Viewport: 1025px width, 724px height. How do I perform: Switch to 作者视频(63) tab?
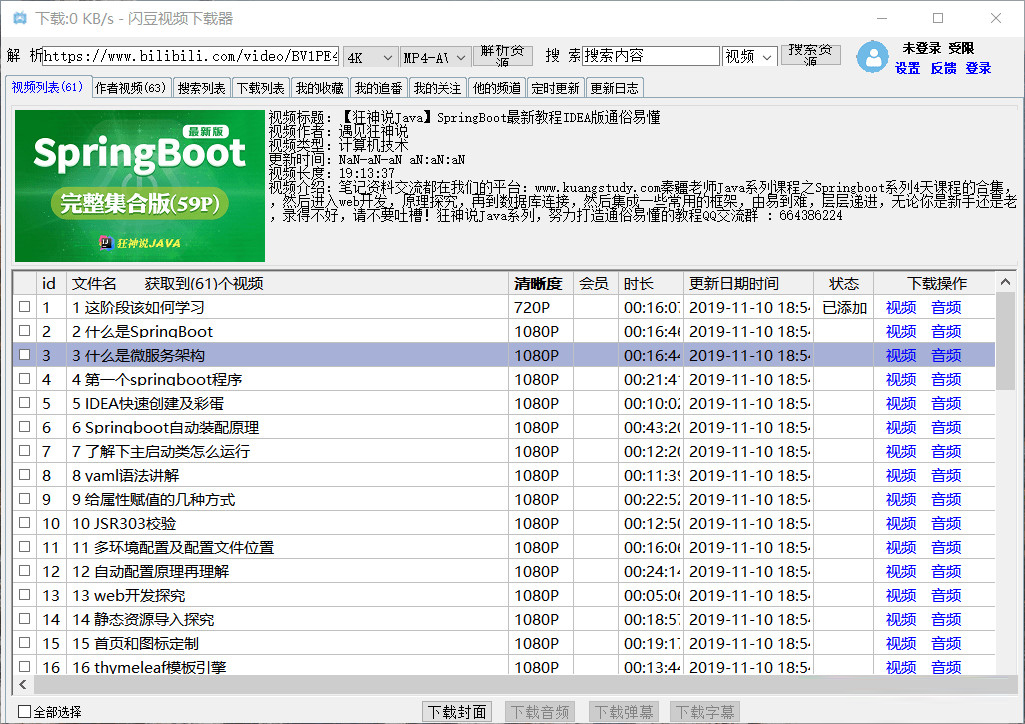pos(131,88)
